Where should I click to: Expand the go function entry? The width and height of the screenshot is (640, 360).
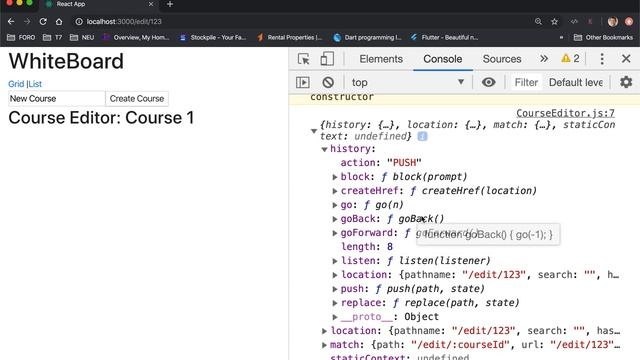pyautogui.click(x=335, y=205)
